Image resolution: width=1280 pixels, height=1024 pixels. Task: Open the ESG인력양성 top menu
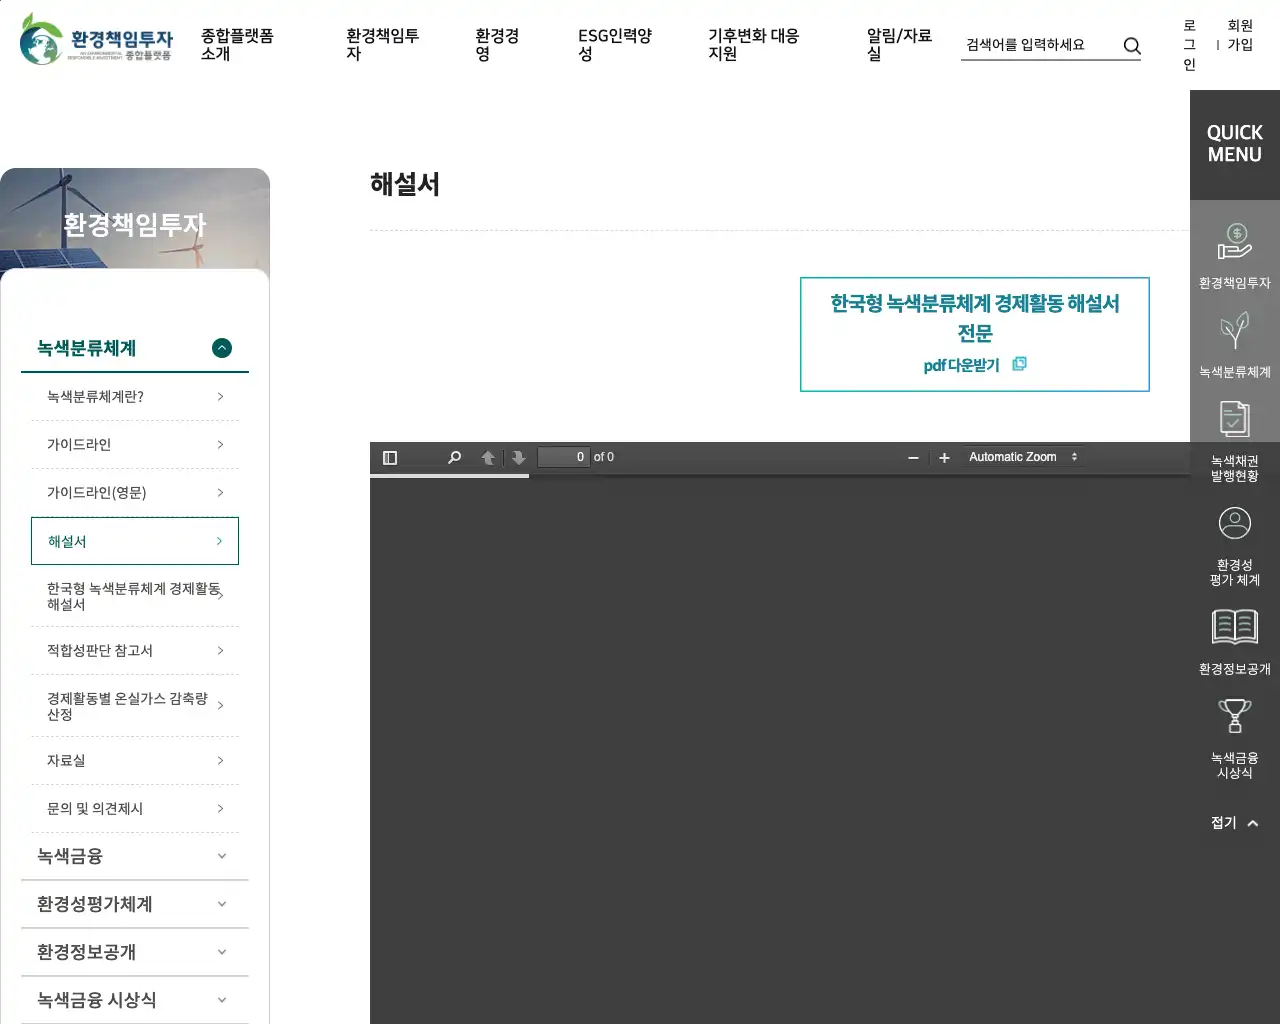tap(614, 45)
